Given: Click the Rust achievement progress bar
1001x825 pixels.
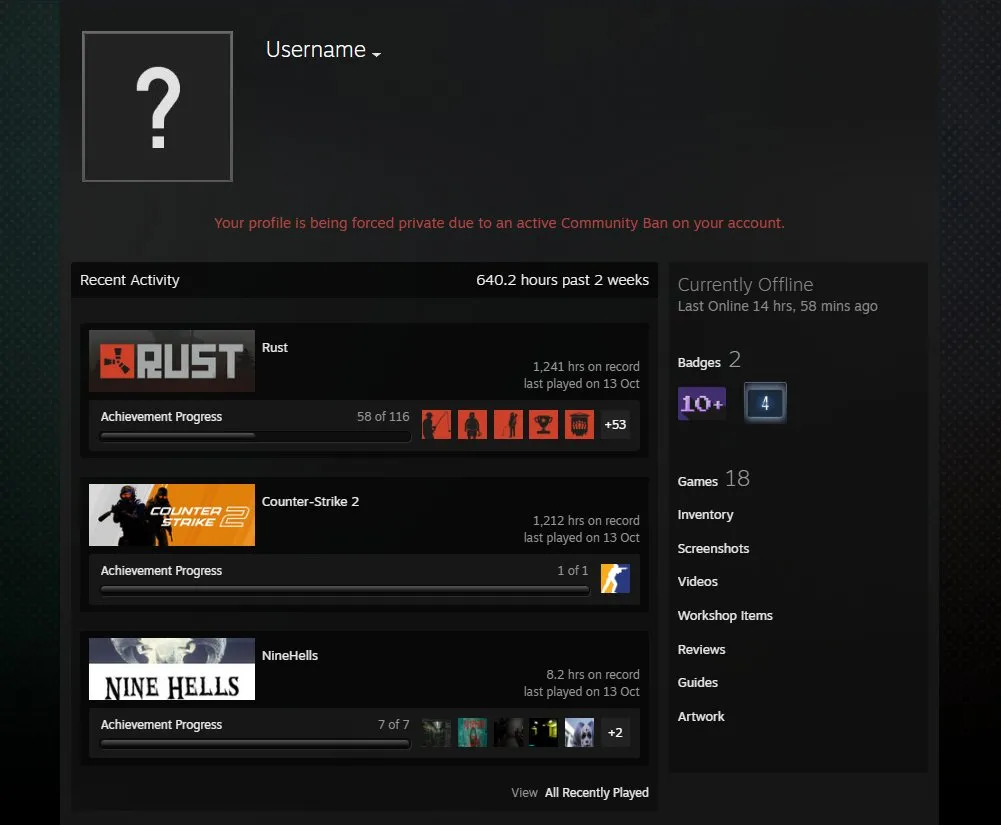Looking at the screenshot, I should 255,437.
